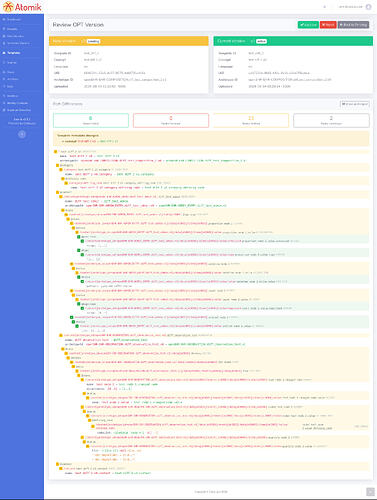Image resolution: width=377 pixels, height=500 pixels.
Task: Collapse the context node near the tree bottom
Action: pyautogui.click(x=57, y=464)
